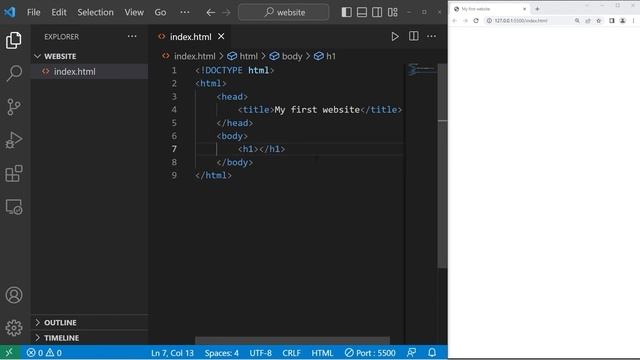
Task: Change encoding via UTF-8 status item
Action: tap(260, 353)
